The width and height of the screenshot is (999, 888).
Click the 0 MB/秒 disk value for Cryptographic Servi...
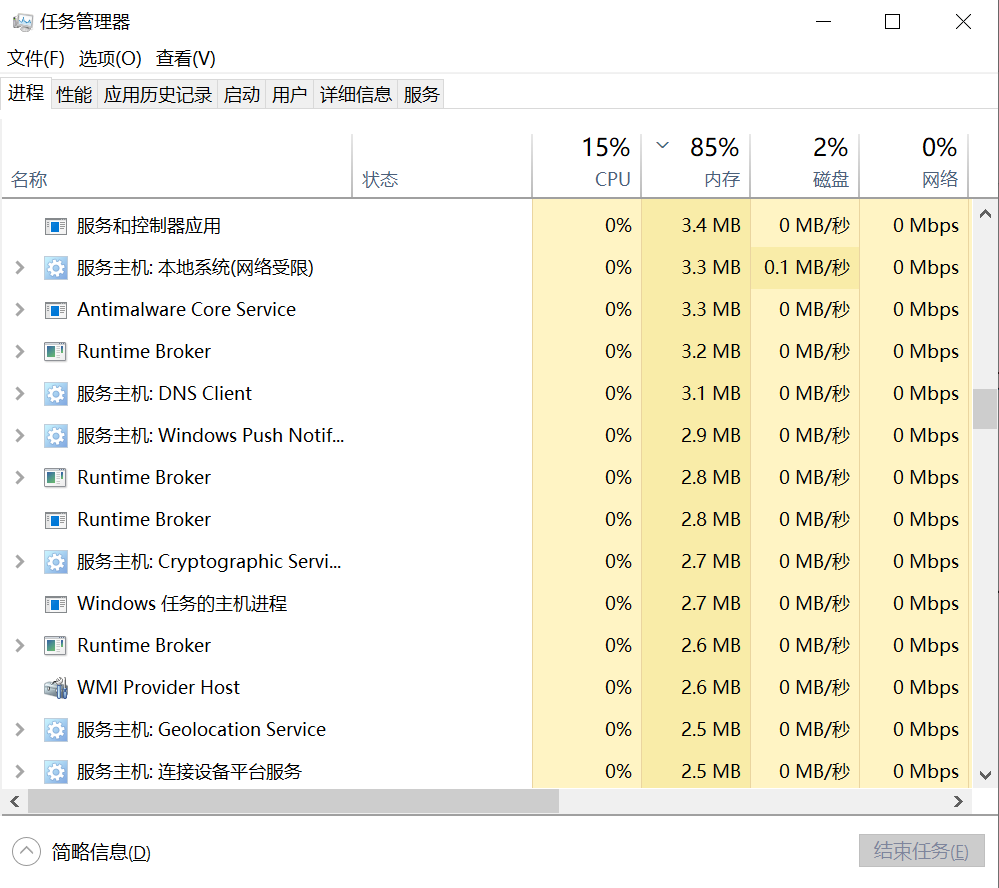[814, 562]
